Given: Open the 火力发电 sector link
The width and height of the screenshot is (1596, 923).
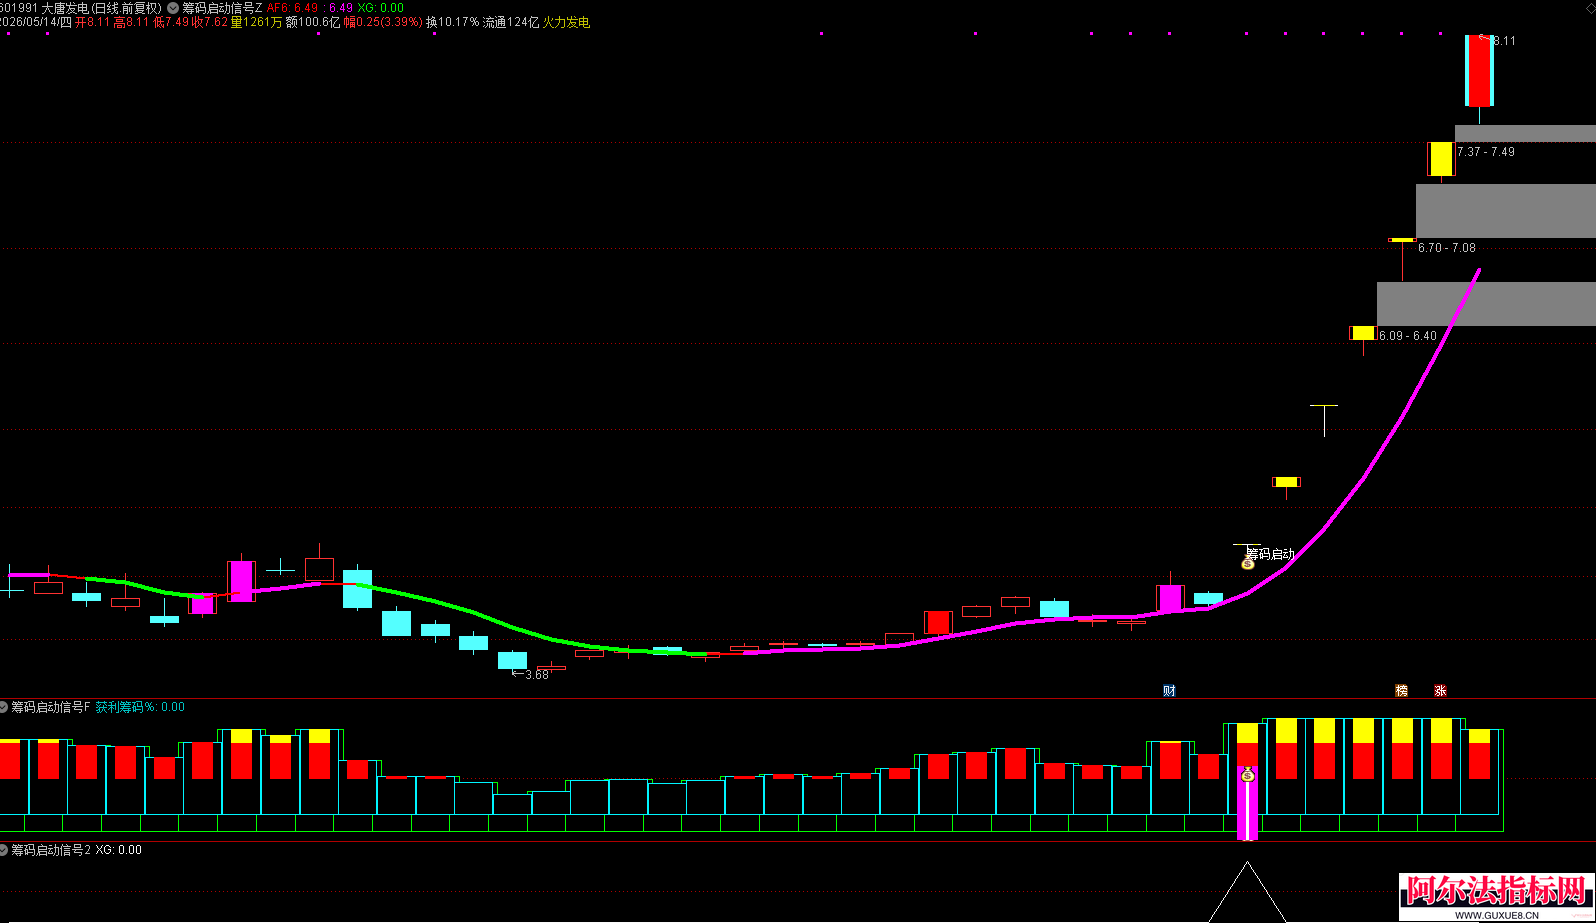Looking at the screenshot, I should click(566, 22).
